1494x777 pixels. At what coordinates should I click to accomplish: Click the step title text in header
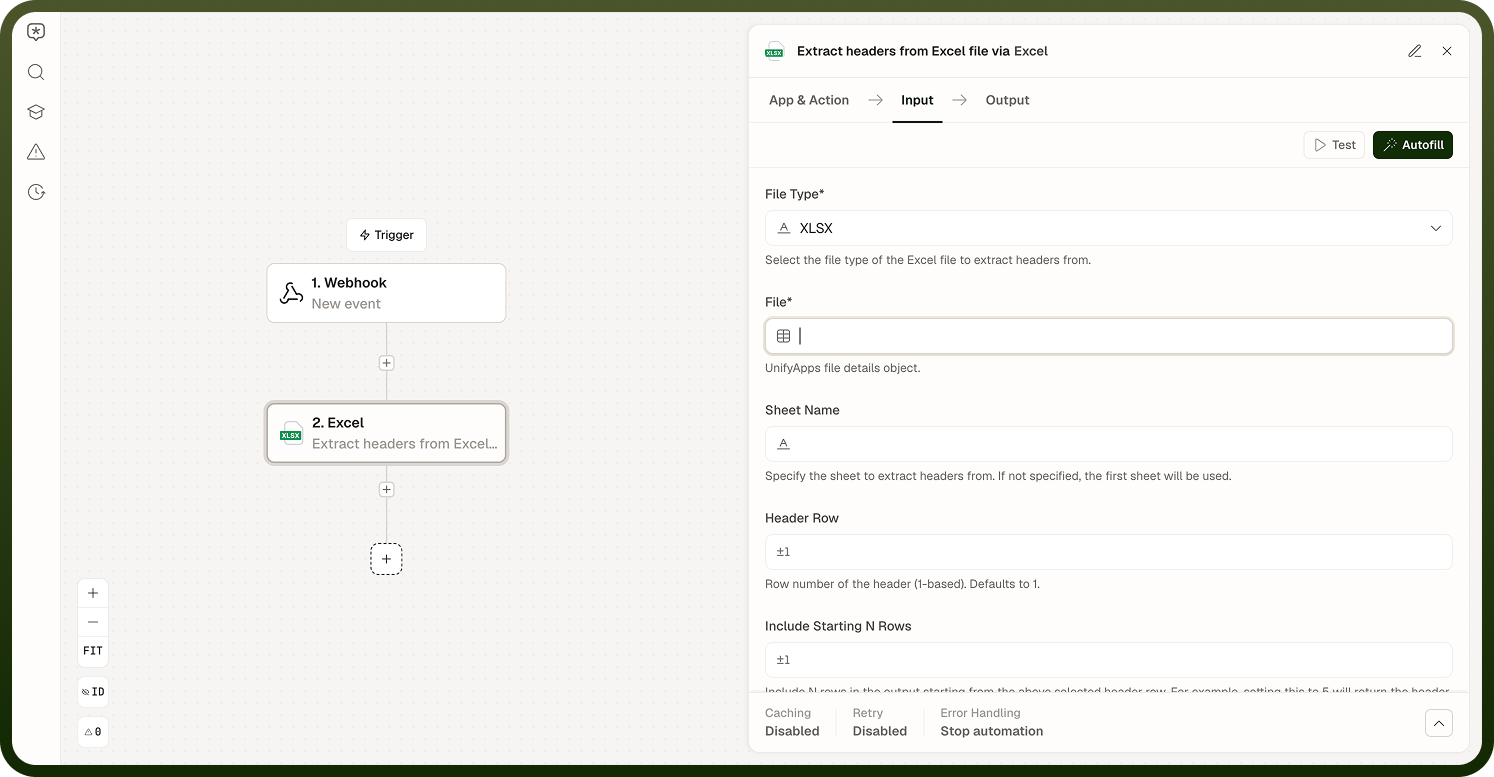click(x=922, y=51)
